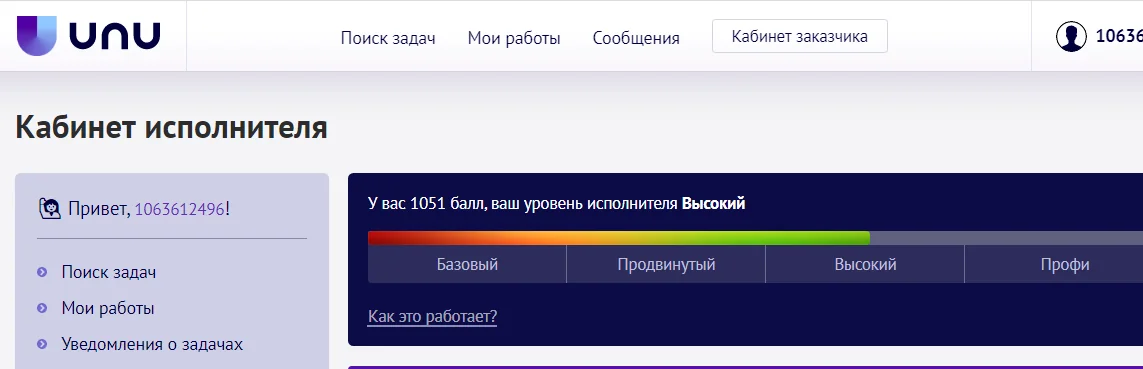
Task: Open Уведомления о задачах in the sidebar
Action: click(x=152, y=343)
